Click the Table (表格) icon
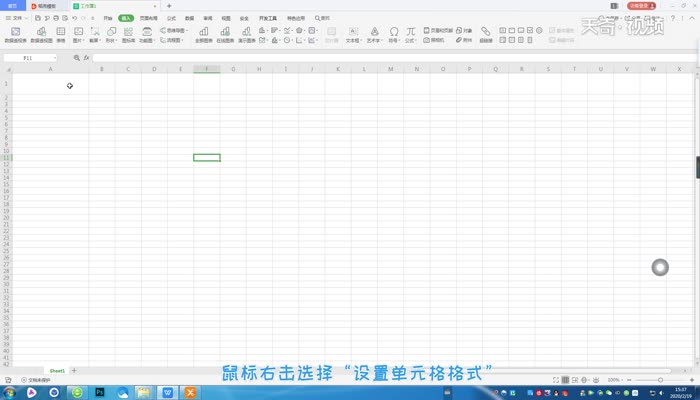Viewport: 700px width, 400px height. [x=61, y=34]
